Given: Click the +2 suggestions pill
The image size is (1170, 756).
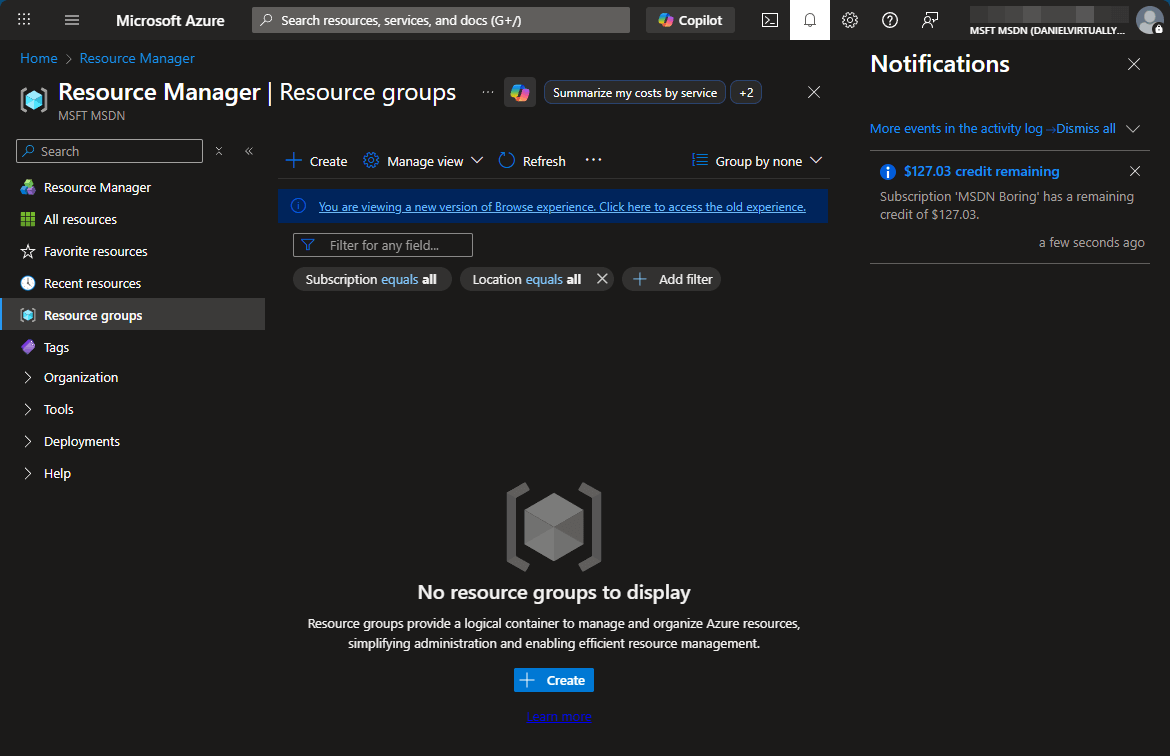Looking at the screenshot, I should click(x=746, y=93).
